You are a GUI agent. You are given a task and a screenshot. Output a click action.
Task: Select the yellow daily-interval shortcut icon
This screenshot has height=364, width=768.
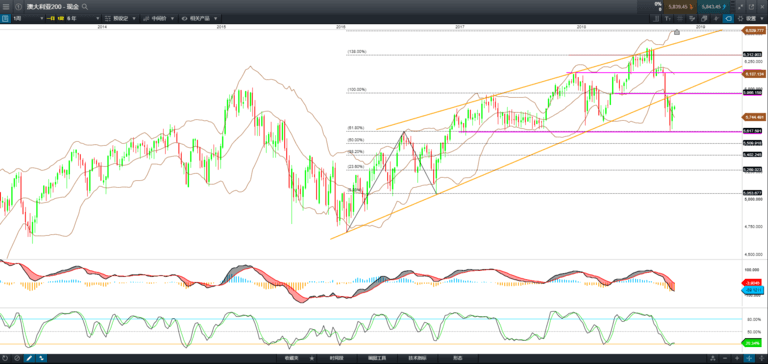(50, 18)
